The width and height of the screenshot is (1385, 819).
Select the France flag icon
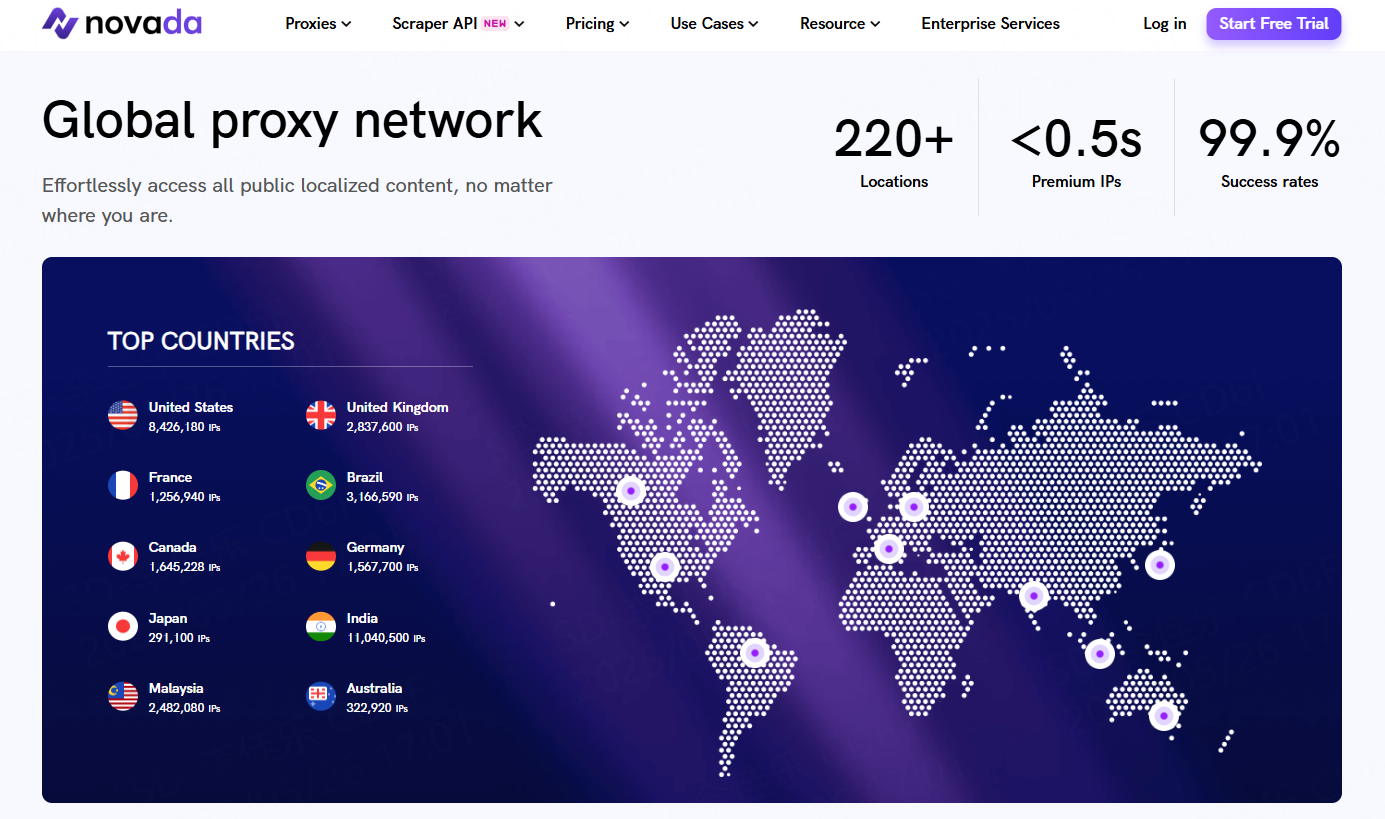coord(123,485)
